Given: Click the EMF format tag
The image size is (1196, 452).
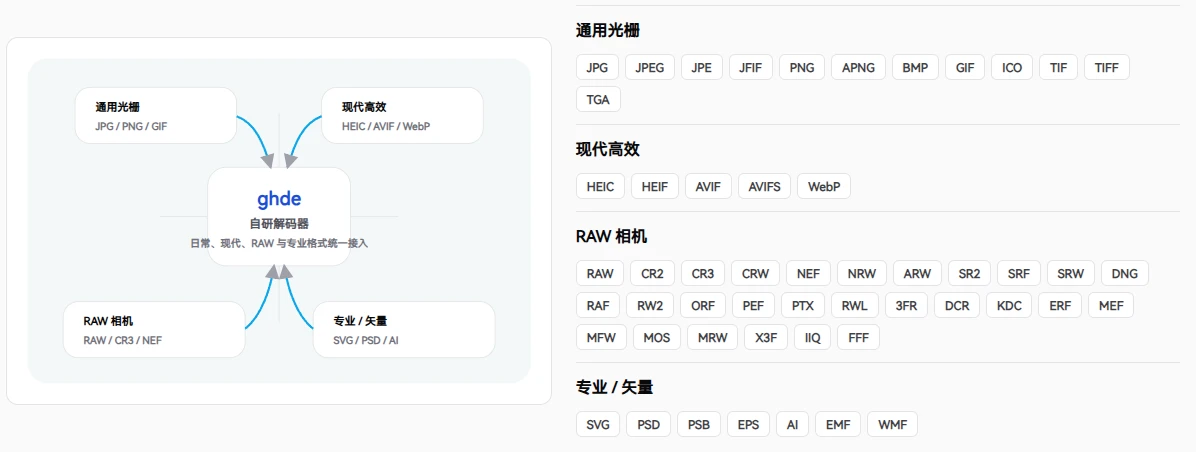Looking at the screenshot, I should point(838,424).
